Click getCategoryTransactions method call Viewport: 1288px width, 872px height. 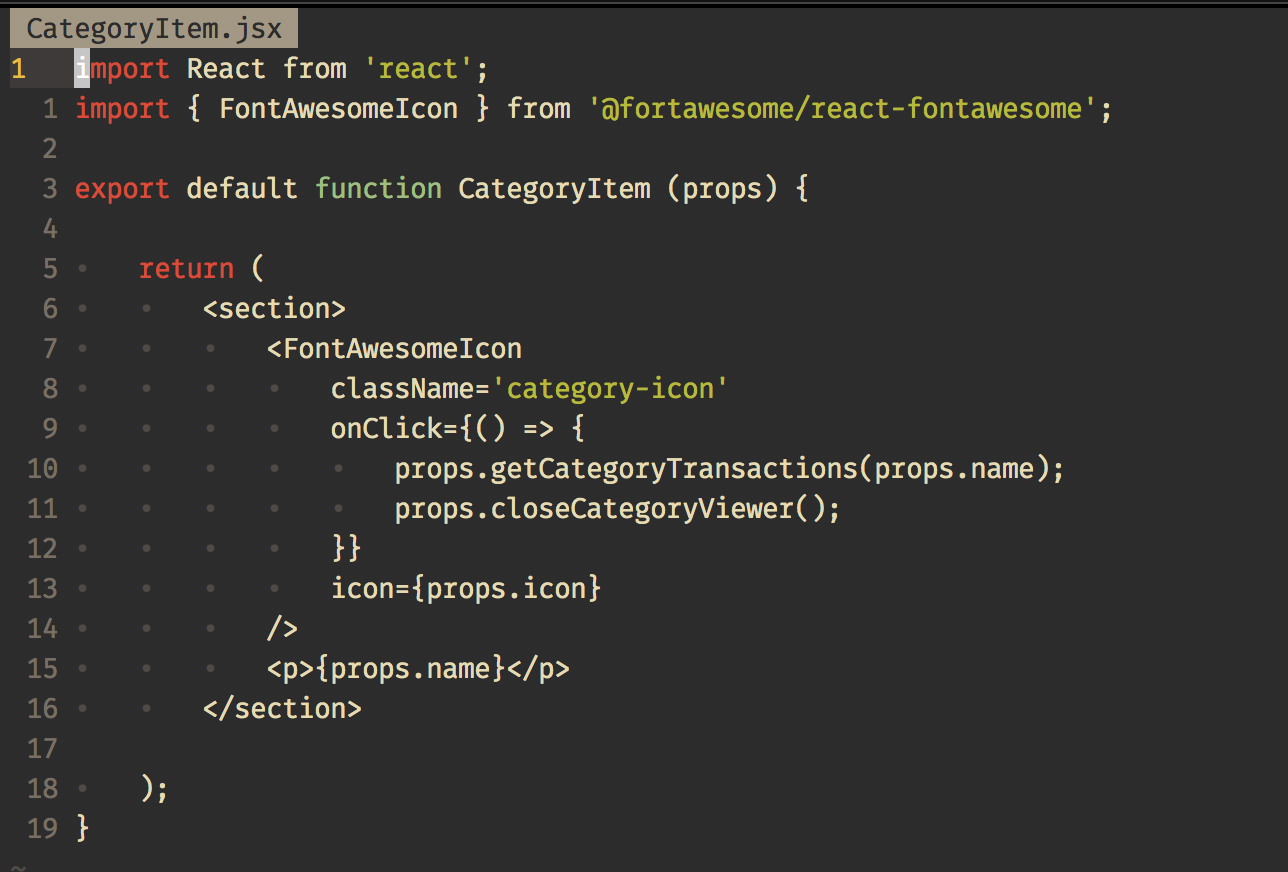click(674, 468)
